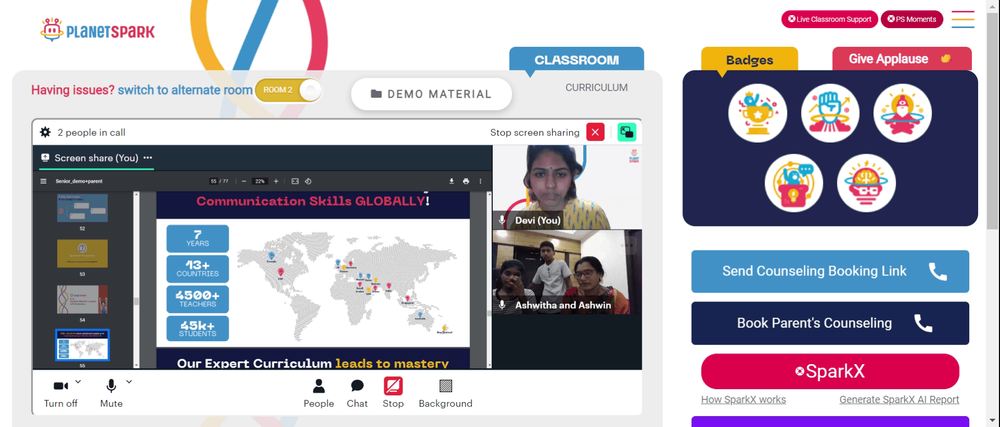Toggle the ROOM 2 alternate room switch

[288, 90]
